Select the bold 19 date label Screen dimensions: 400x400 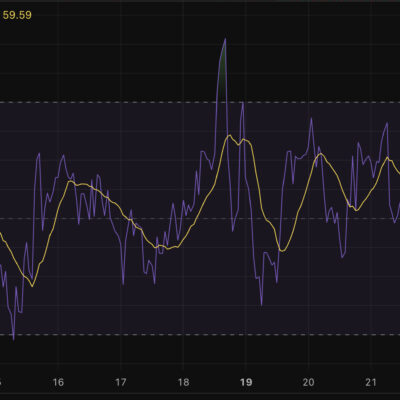246,382
